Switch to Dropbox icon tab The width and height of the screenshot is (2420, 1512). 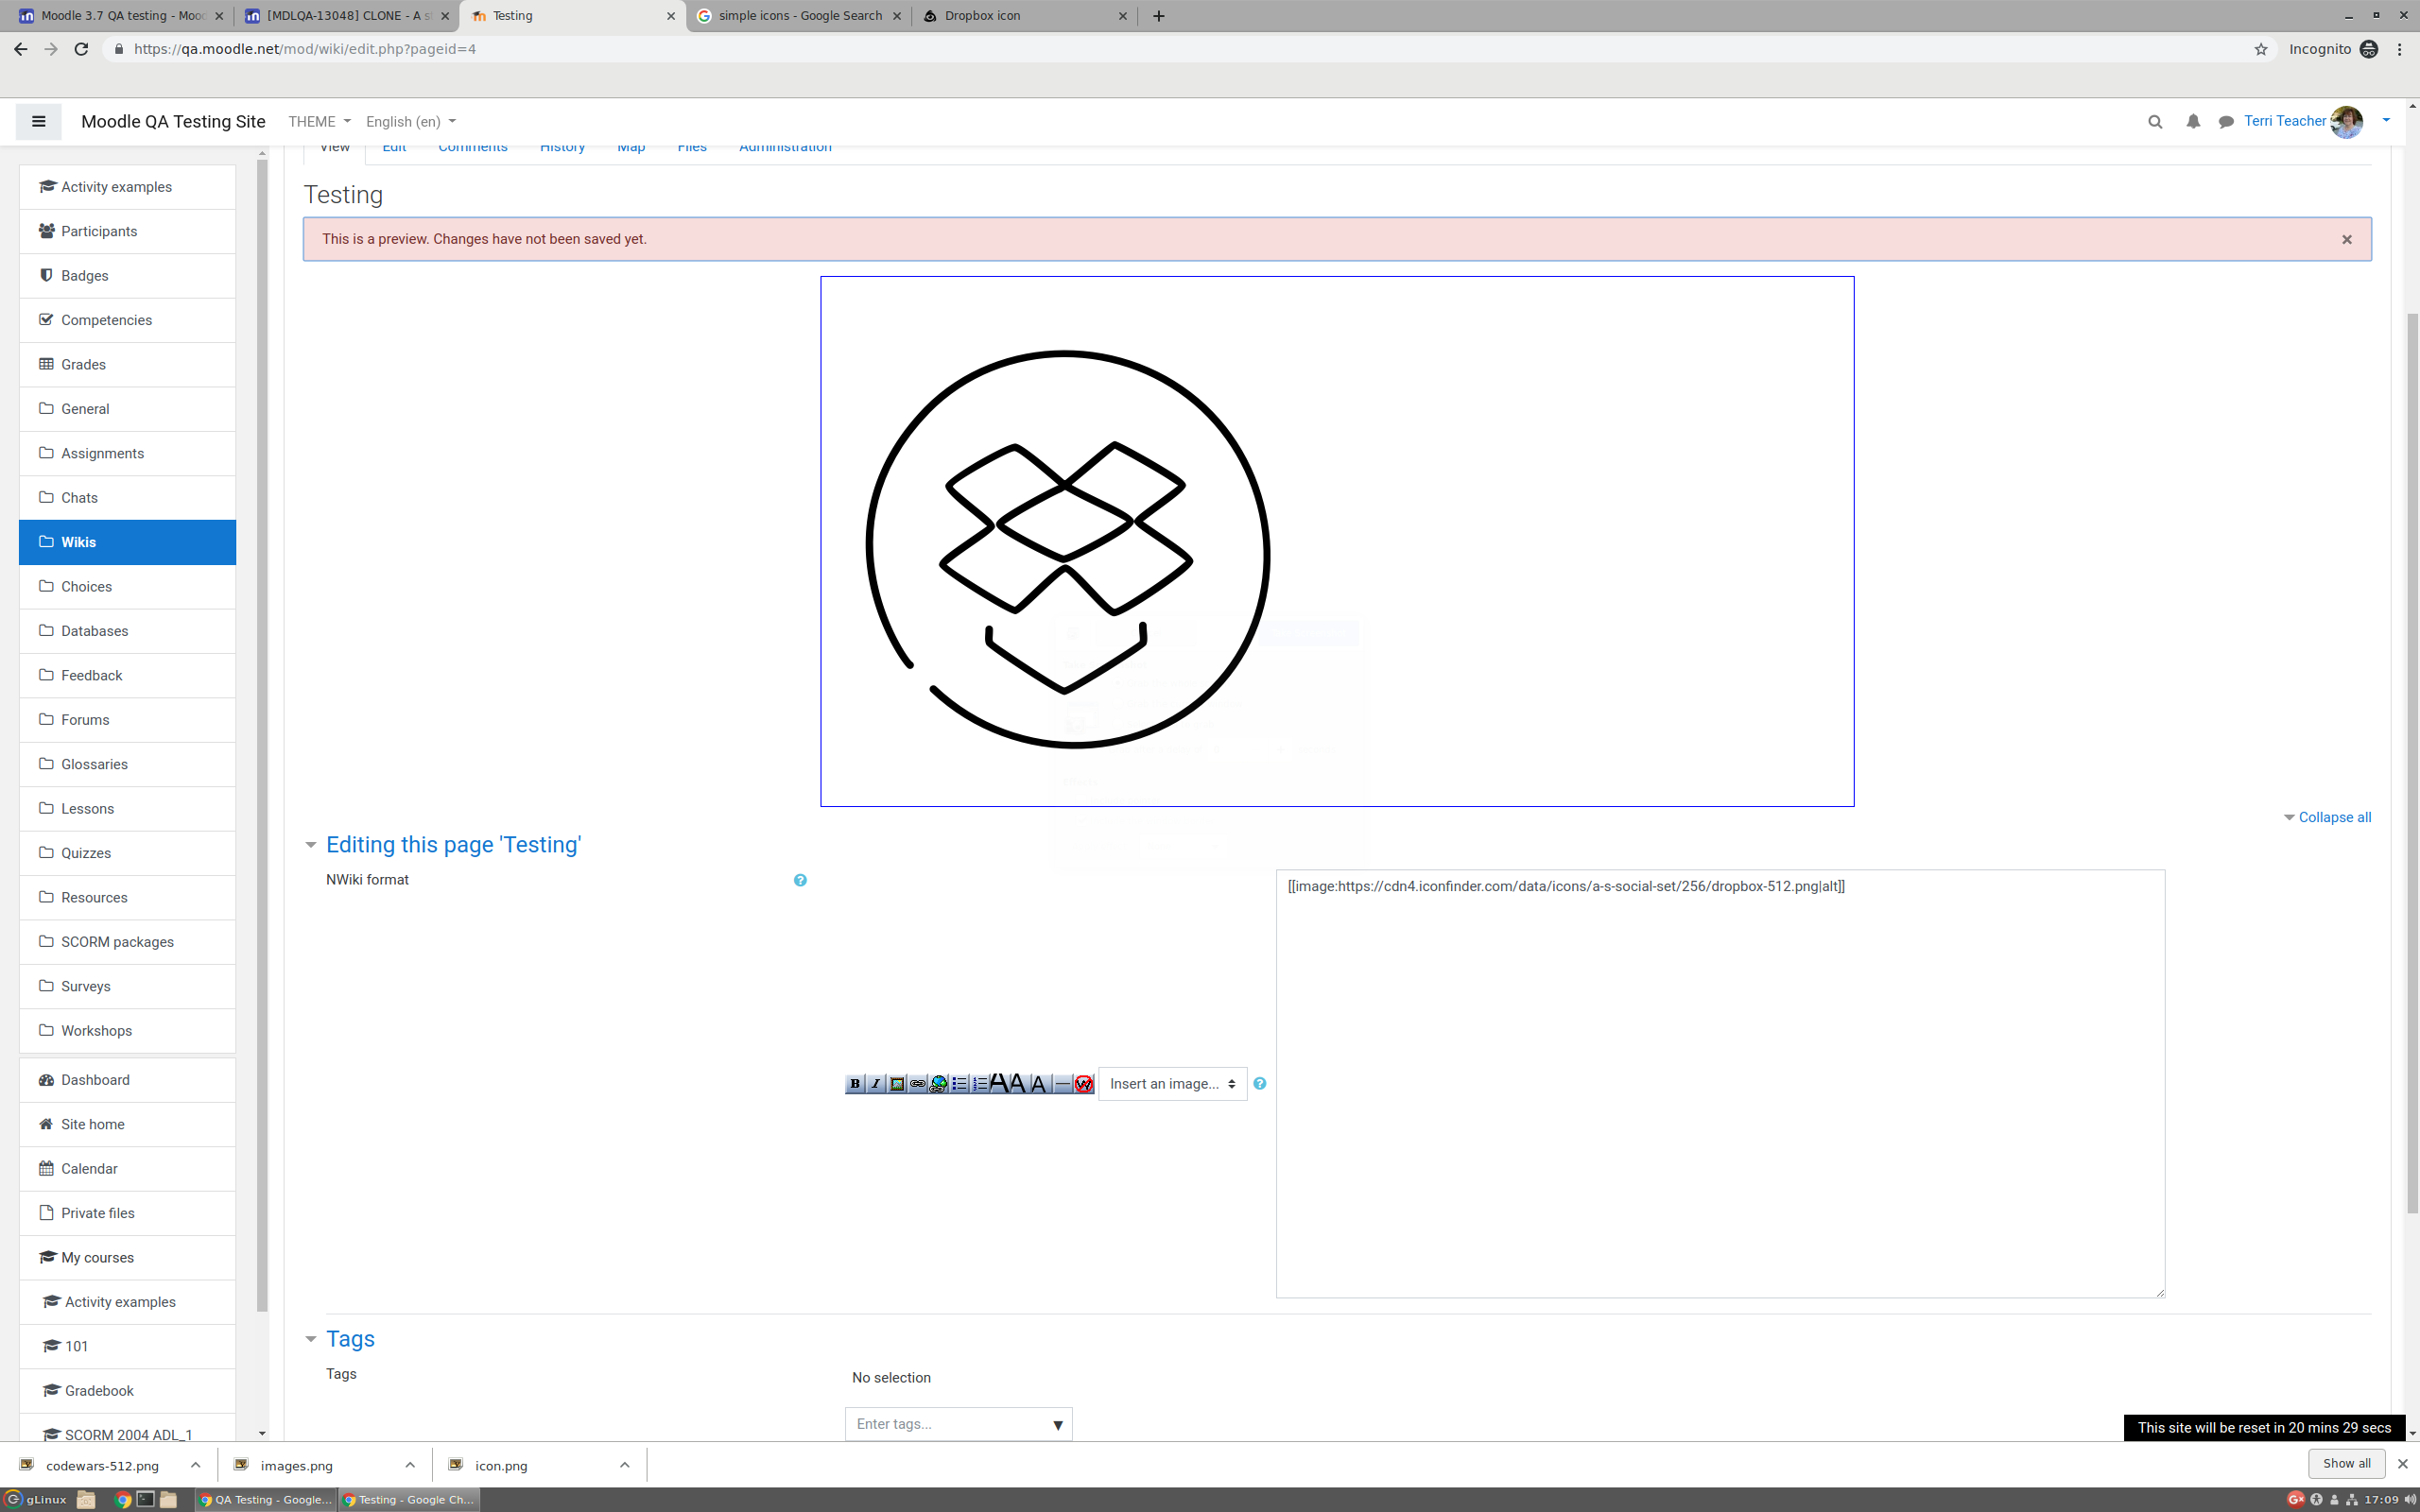point(1025,16)
